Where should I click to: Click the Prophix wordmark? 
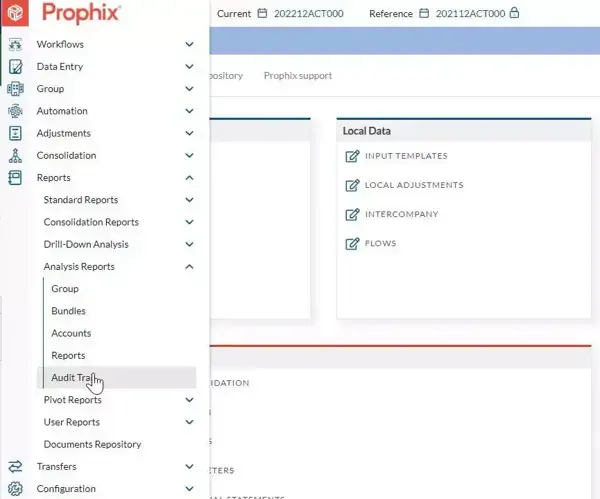coord(82,13)
